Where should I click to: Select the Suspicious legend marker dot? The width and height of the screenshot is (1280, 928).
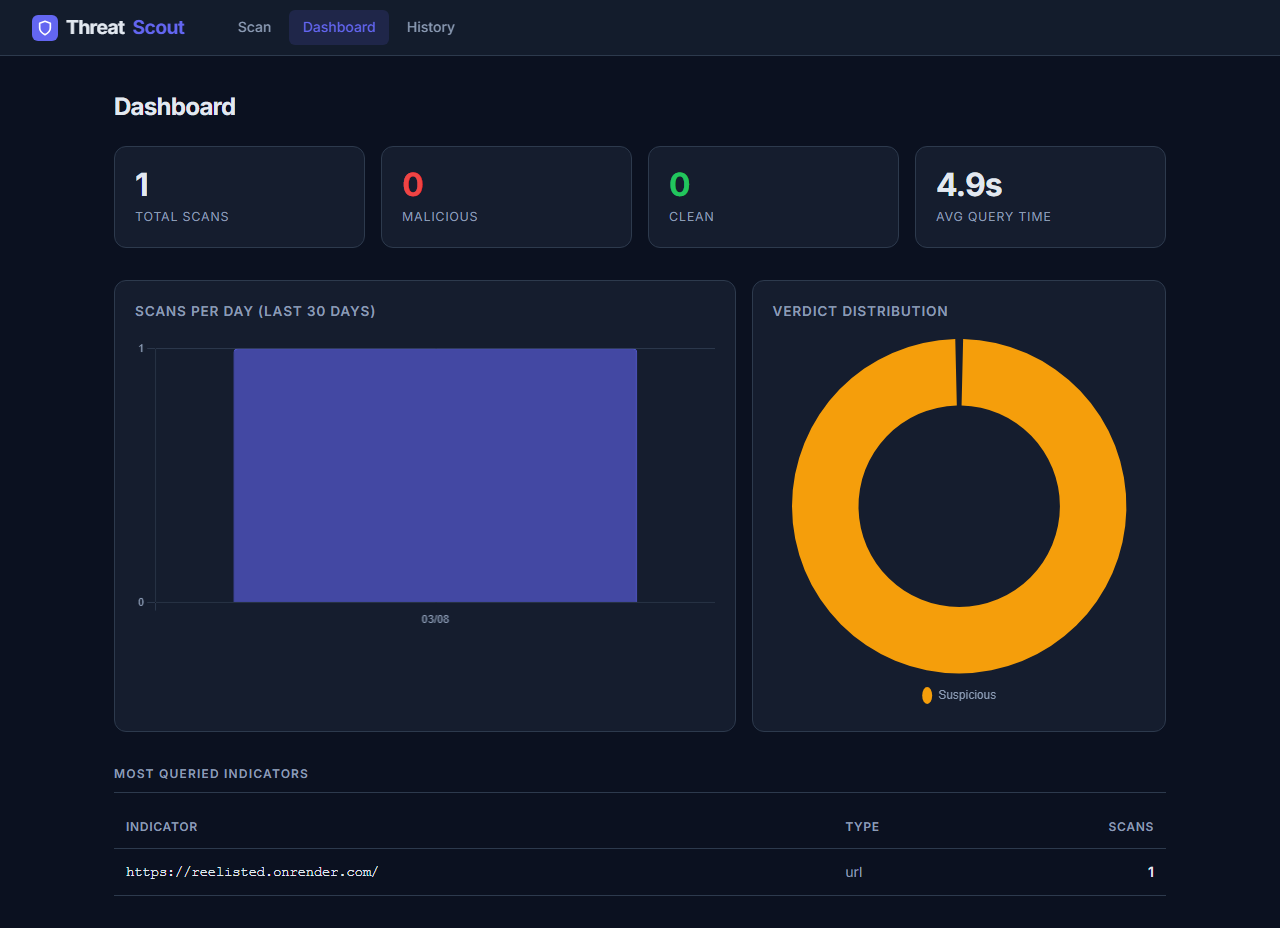pos(927,694)
